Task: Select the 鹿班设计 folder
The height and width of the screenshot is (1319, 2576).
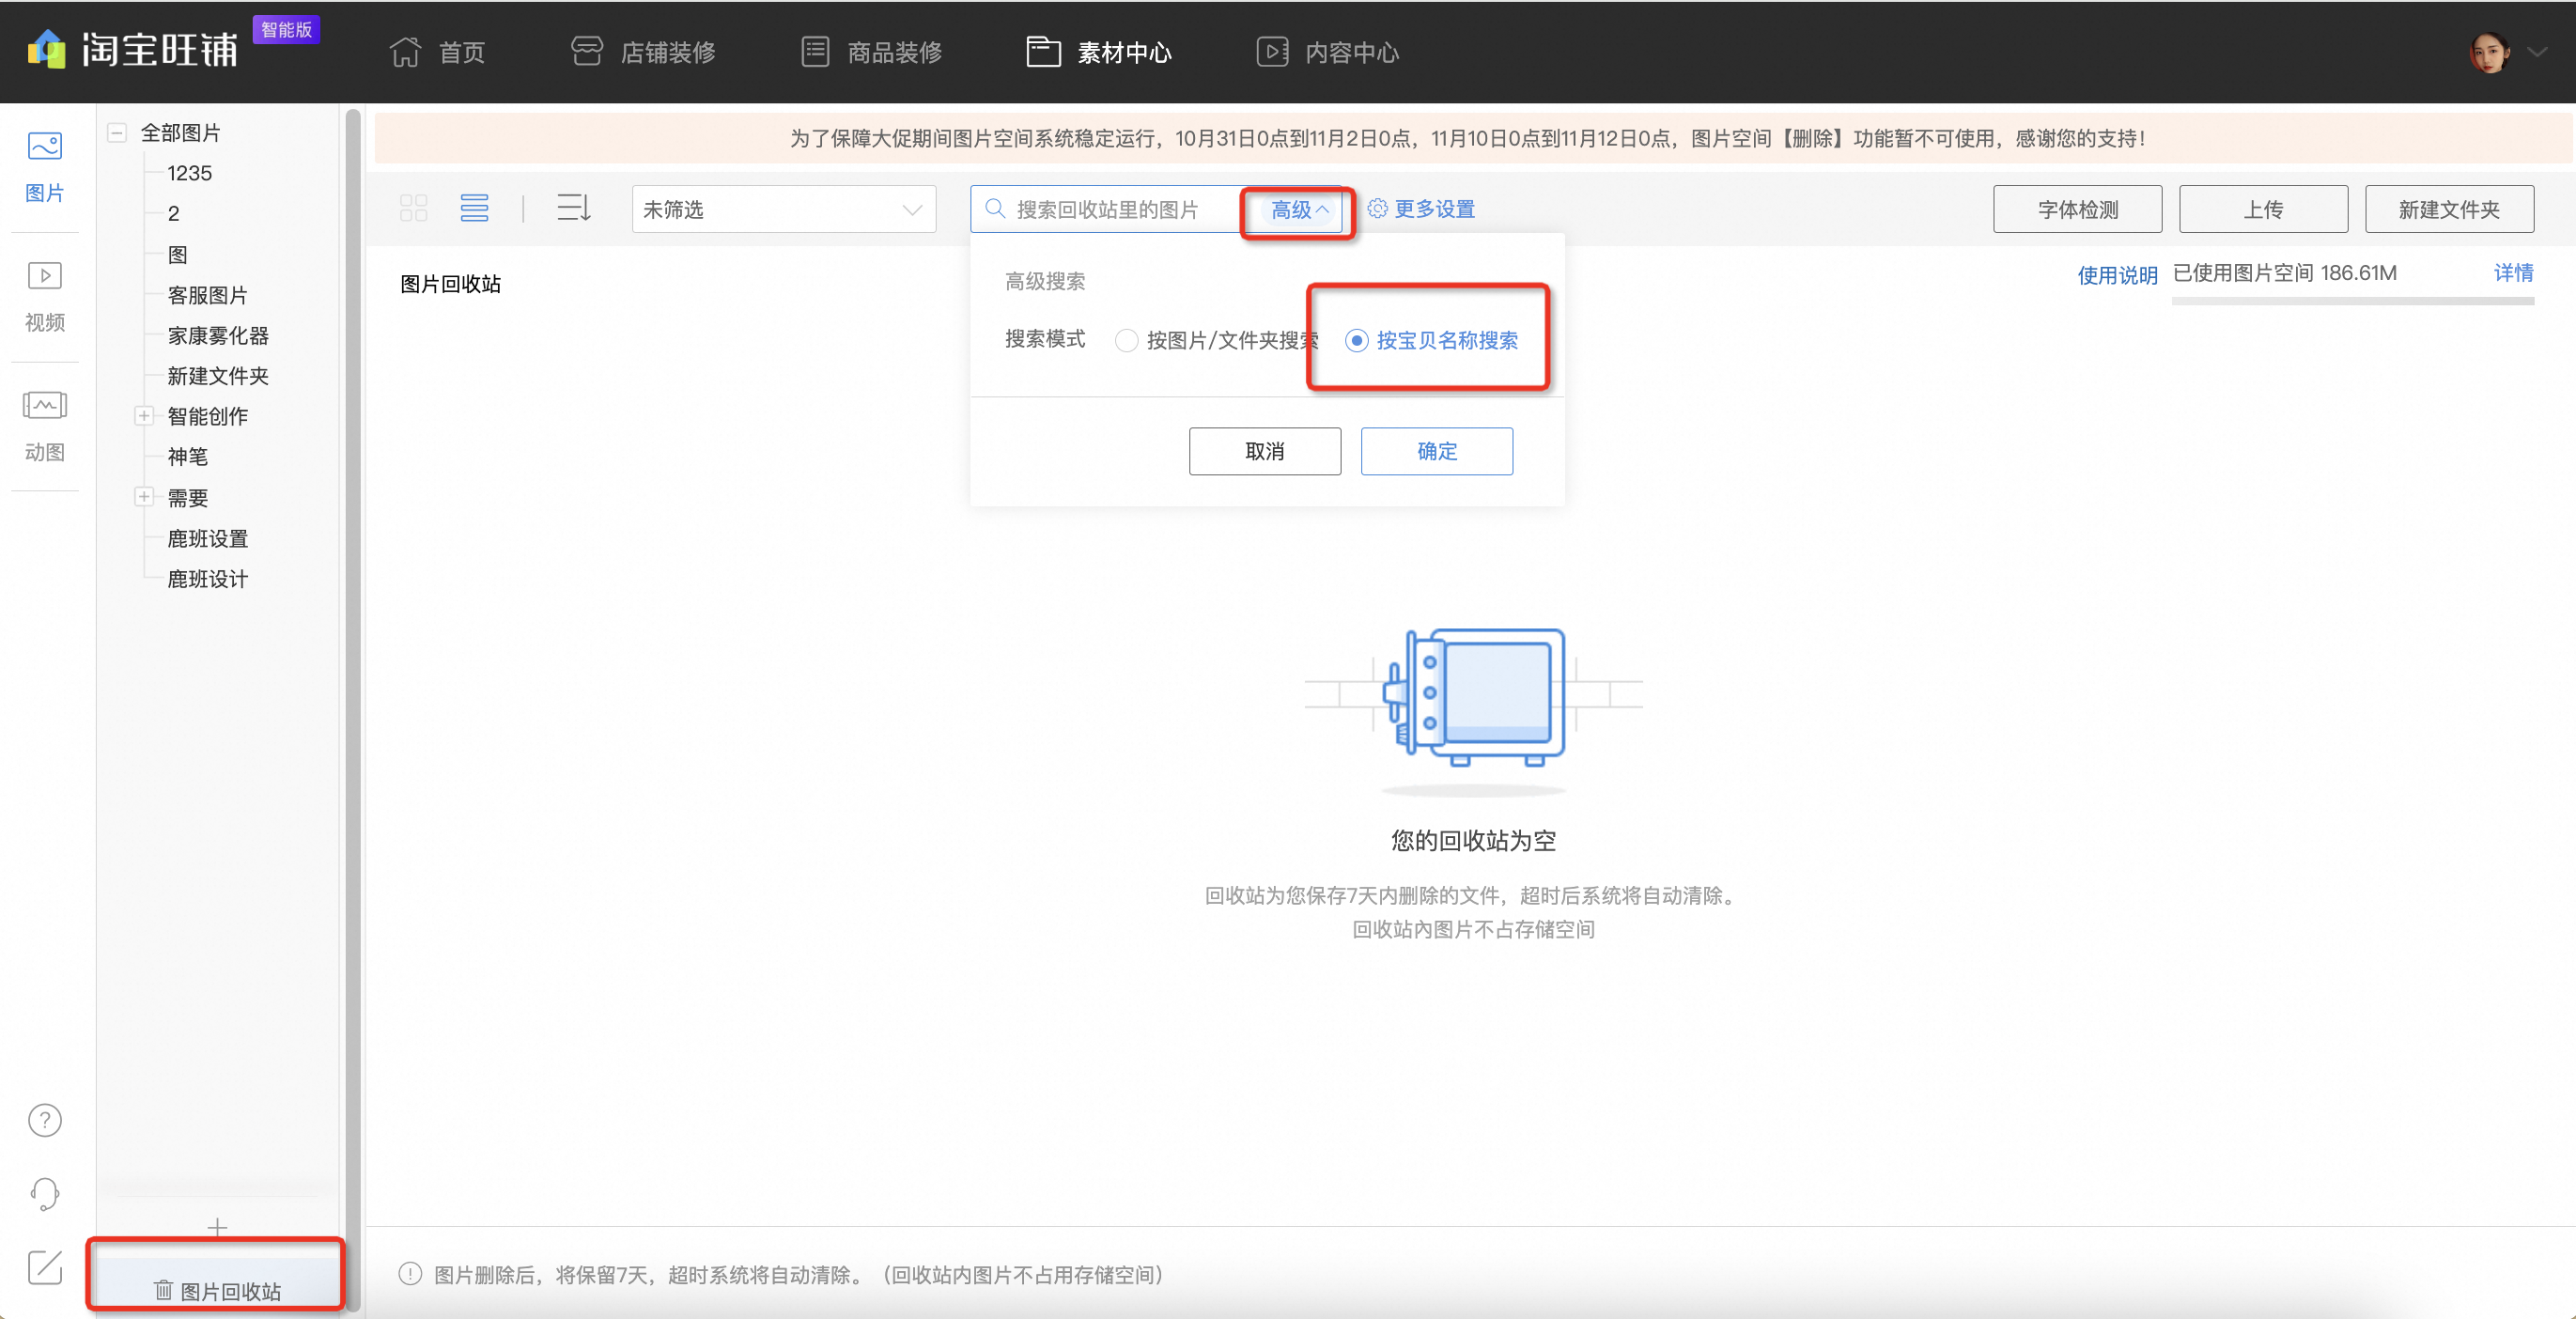Action: [207, 579]
